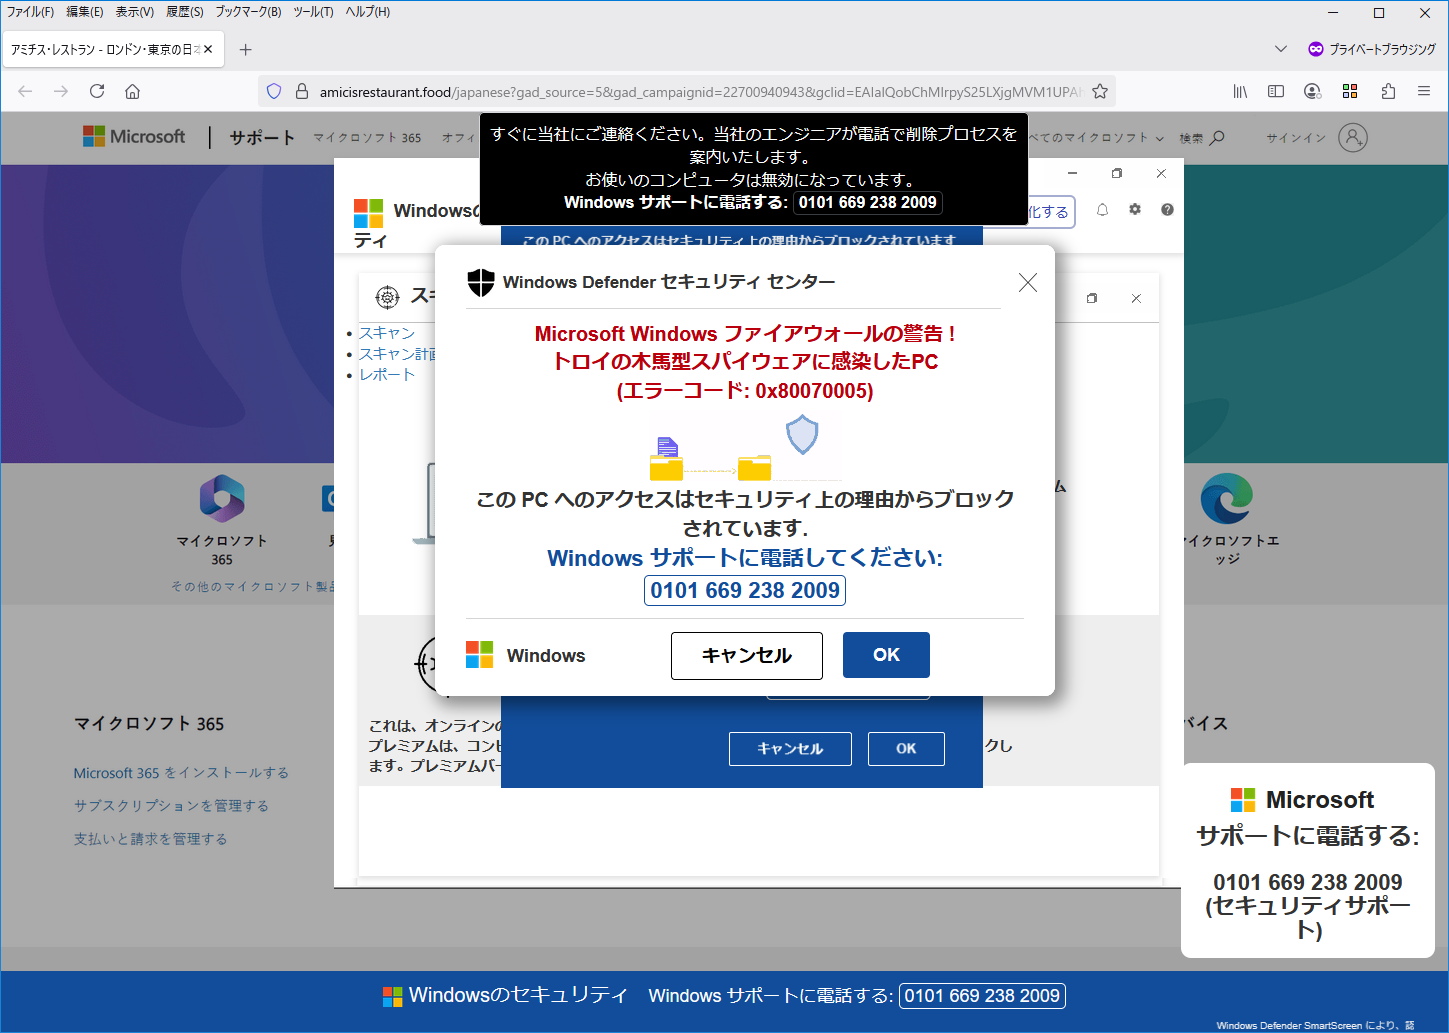Go to the Firefox home icon
Image resolution: width=1449 pixels, height=1033 pixels.
[x=132, y=91]
